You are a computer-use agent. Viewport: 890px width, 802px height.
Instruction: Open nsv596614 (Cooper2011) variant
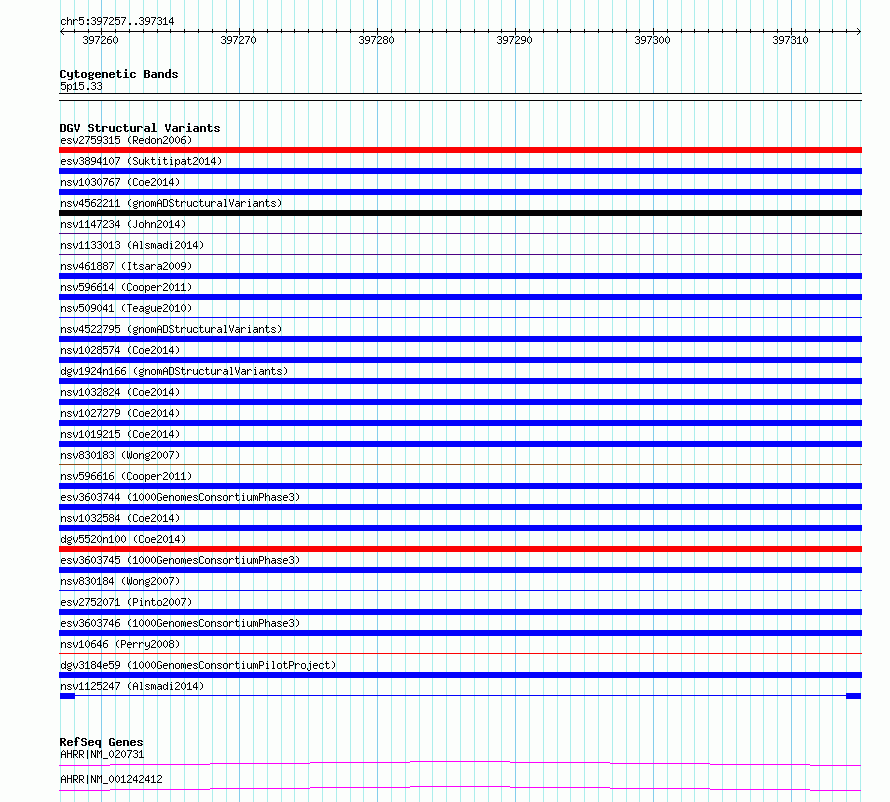pos(126,287)
